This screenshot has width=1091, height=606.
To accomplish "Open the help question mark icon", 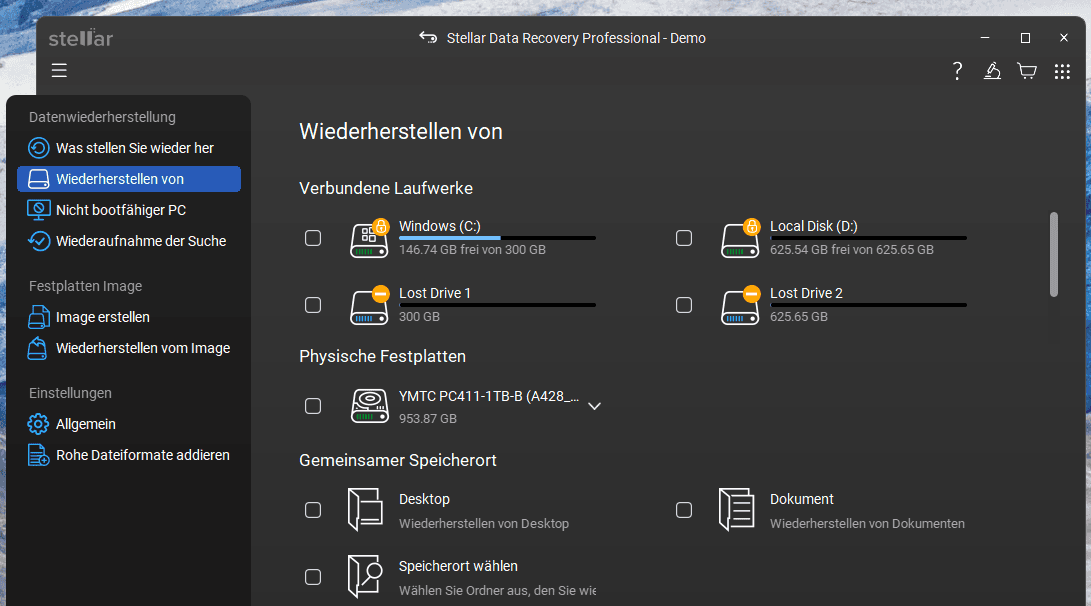I will (957, 71).
